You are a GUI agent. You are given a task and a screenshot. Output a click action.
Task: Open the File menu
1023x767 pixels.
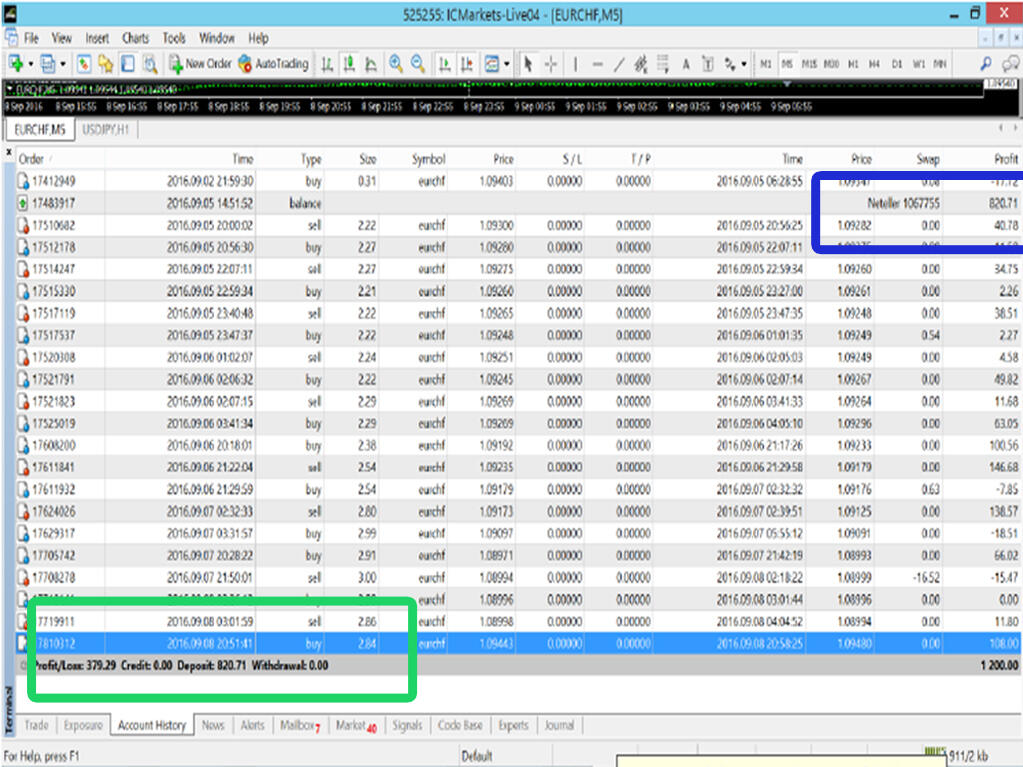coord(31,38)
